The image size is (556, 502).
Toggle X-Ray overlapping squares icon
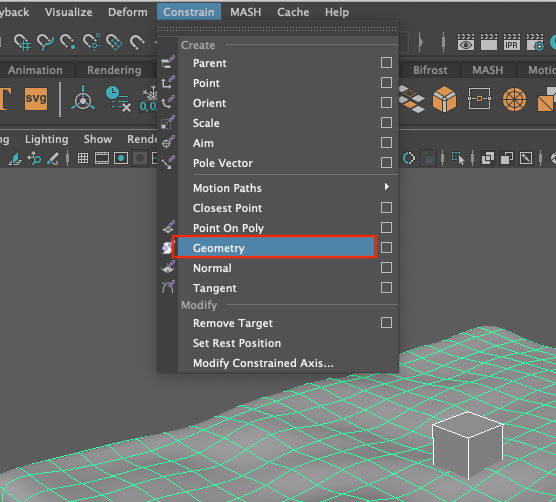point(488,158)
